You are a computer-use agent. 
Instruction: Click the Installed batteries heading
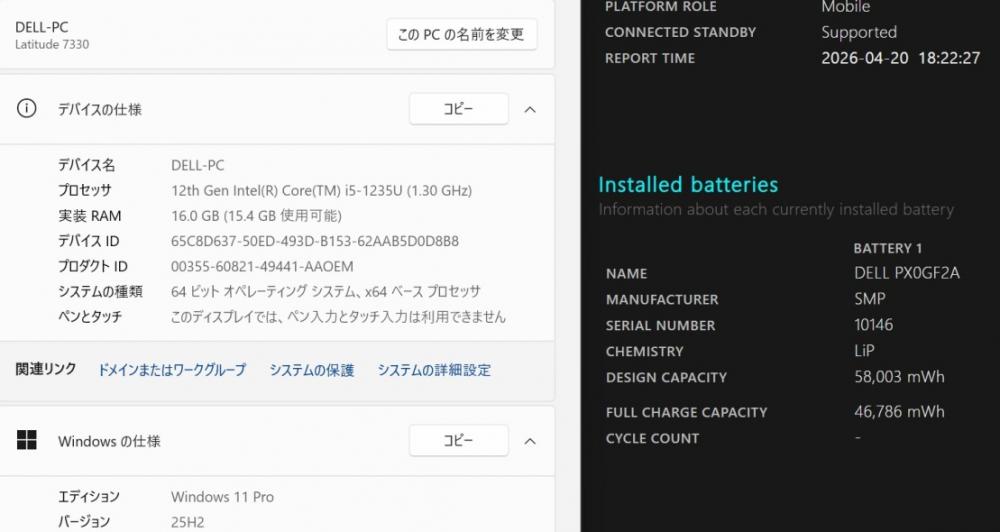[x=687, y=185]
